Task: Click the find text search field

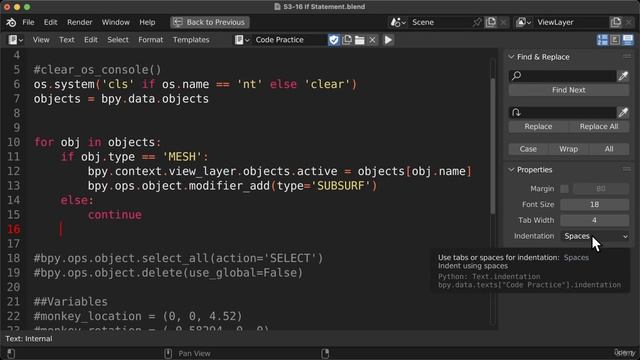Action: click(x=562, y=76)
